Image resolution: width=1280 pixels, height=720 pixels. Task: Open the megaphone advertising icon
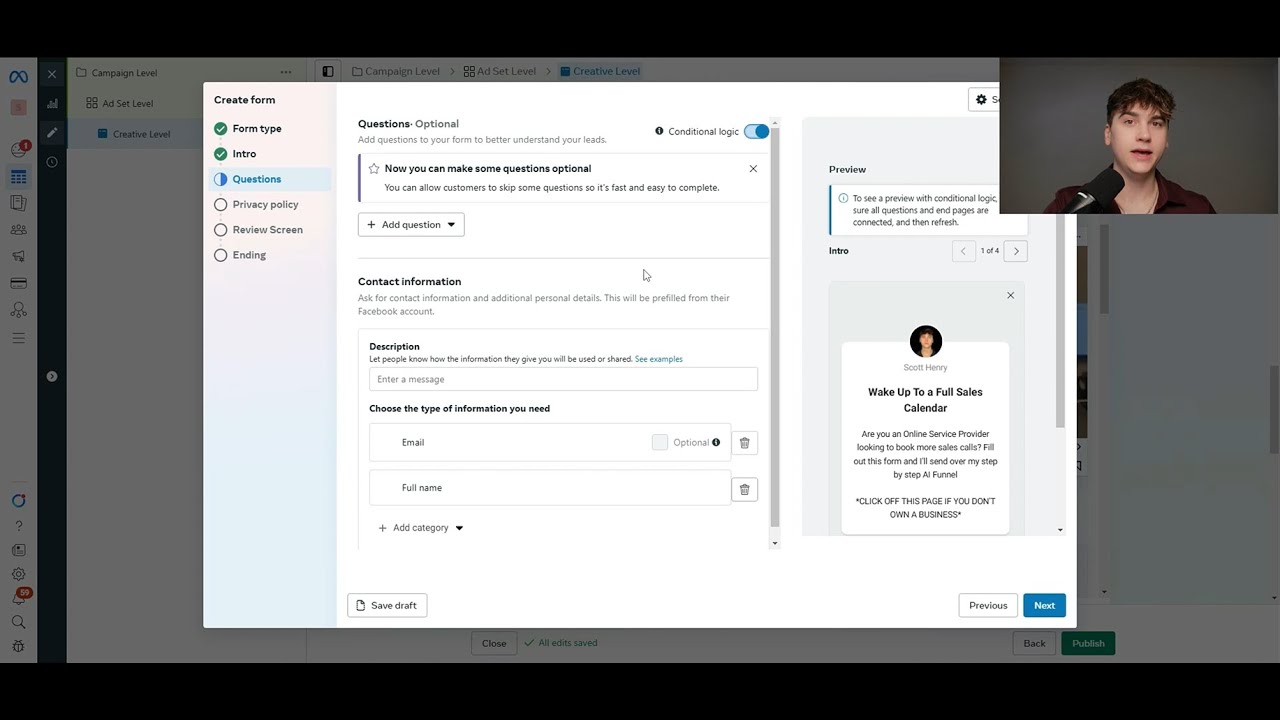[18, 256]
